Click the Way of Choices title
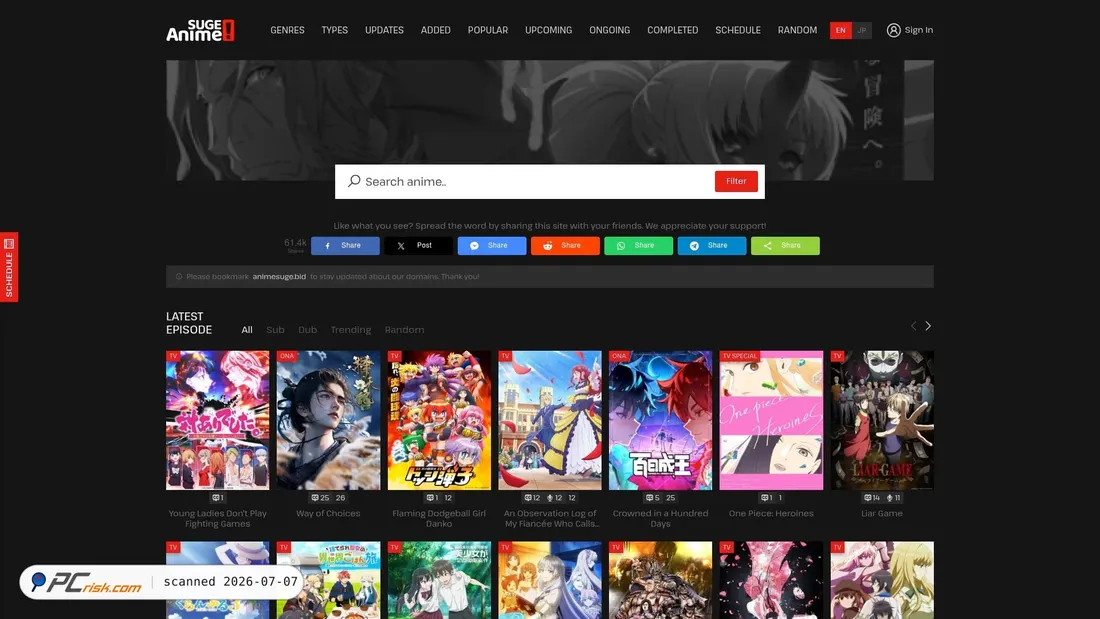The image size is (1100, 619). pos(328,514)
